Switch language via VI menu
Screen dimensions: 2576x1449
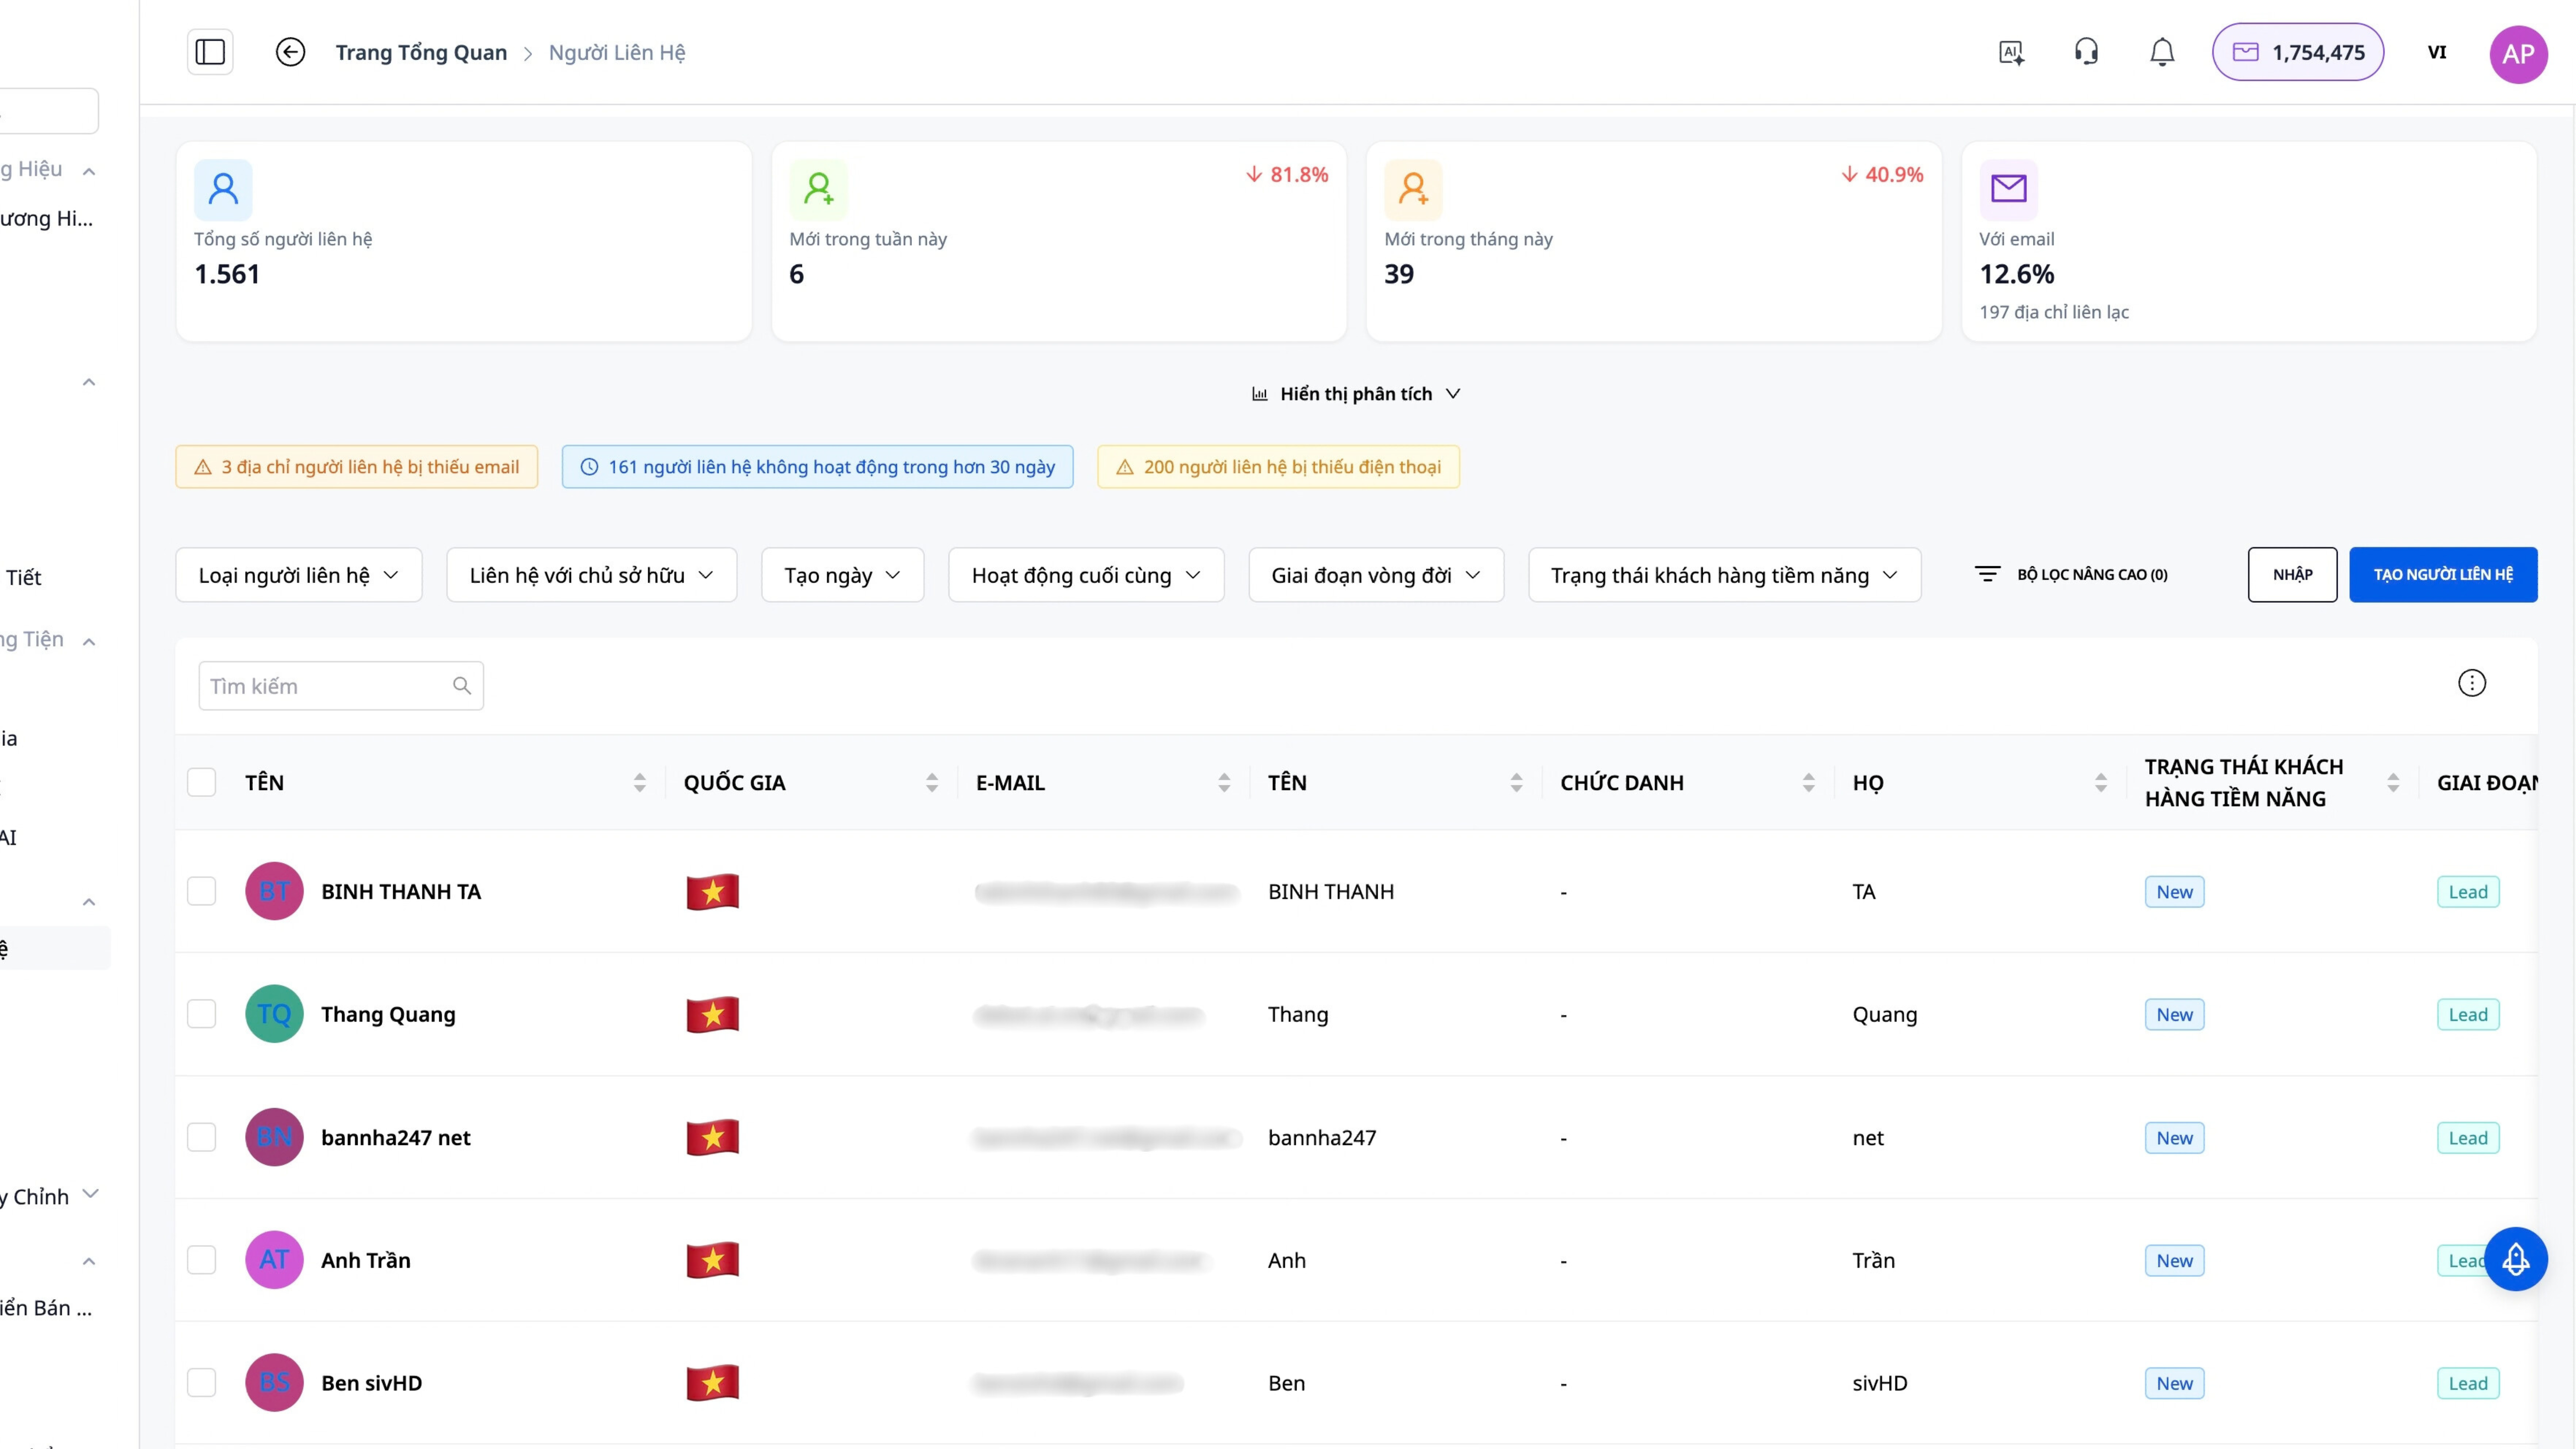tap(2436, 53)
